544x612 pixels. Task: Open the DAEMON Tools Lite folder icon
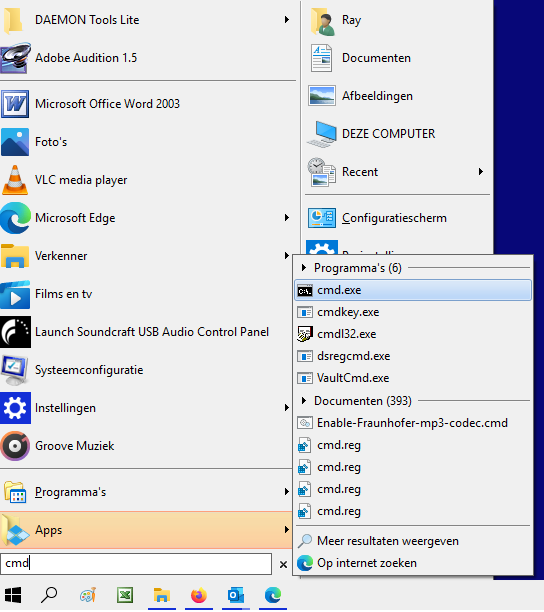coord(14,20)
